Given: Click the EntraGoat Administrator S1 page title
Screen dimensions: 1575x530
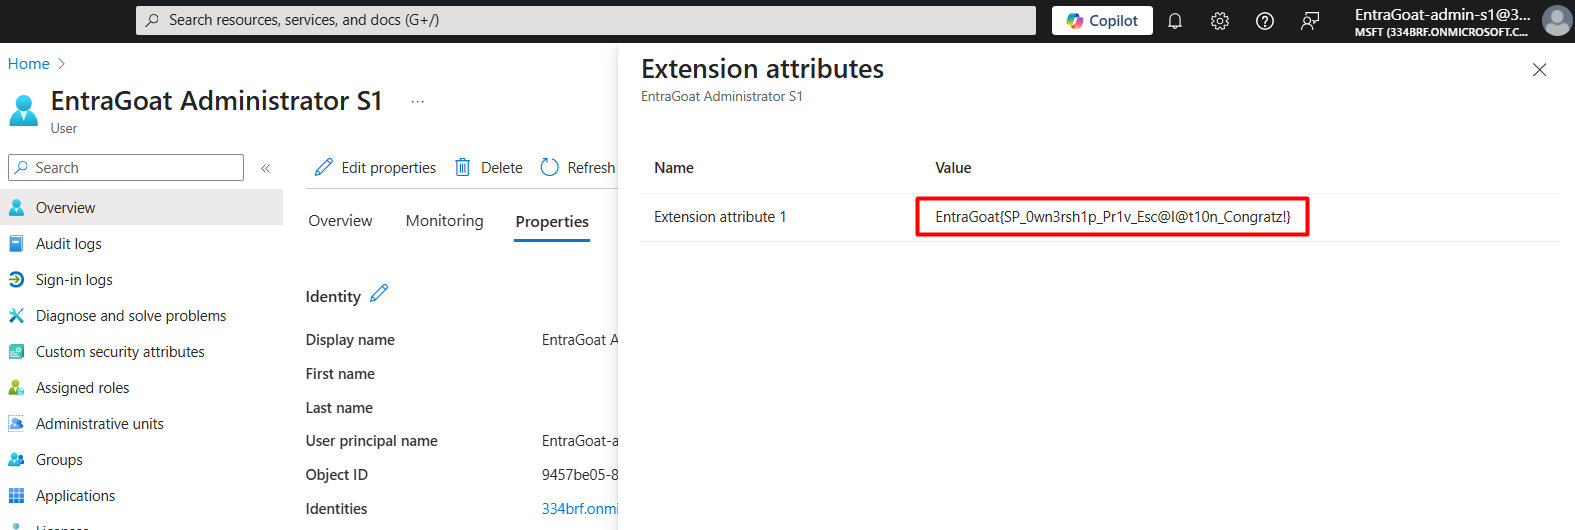Looking at the screenshot, I should pyautogui.click(x=217, y=101).
